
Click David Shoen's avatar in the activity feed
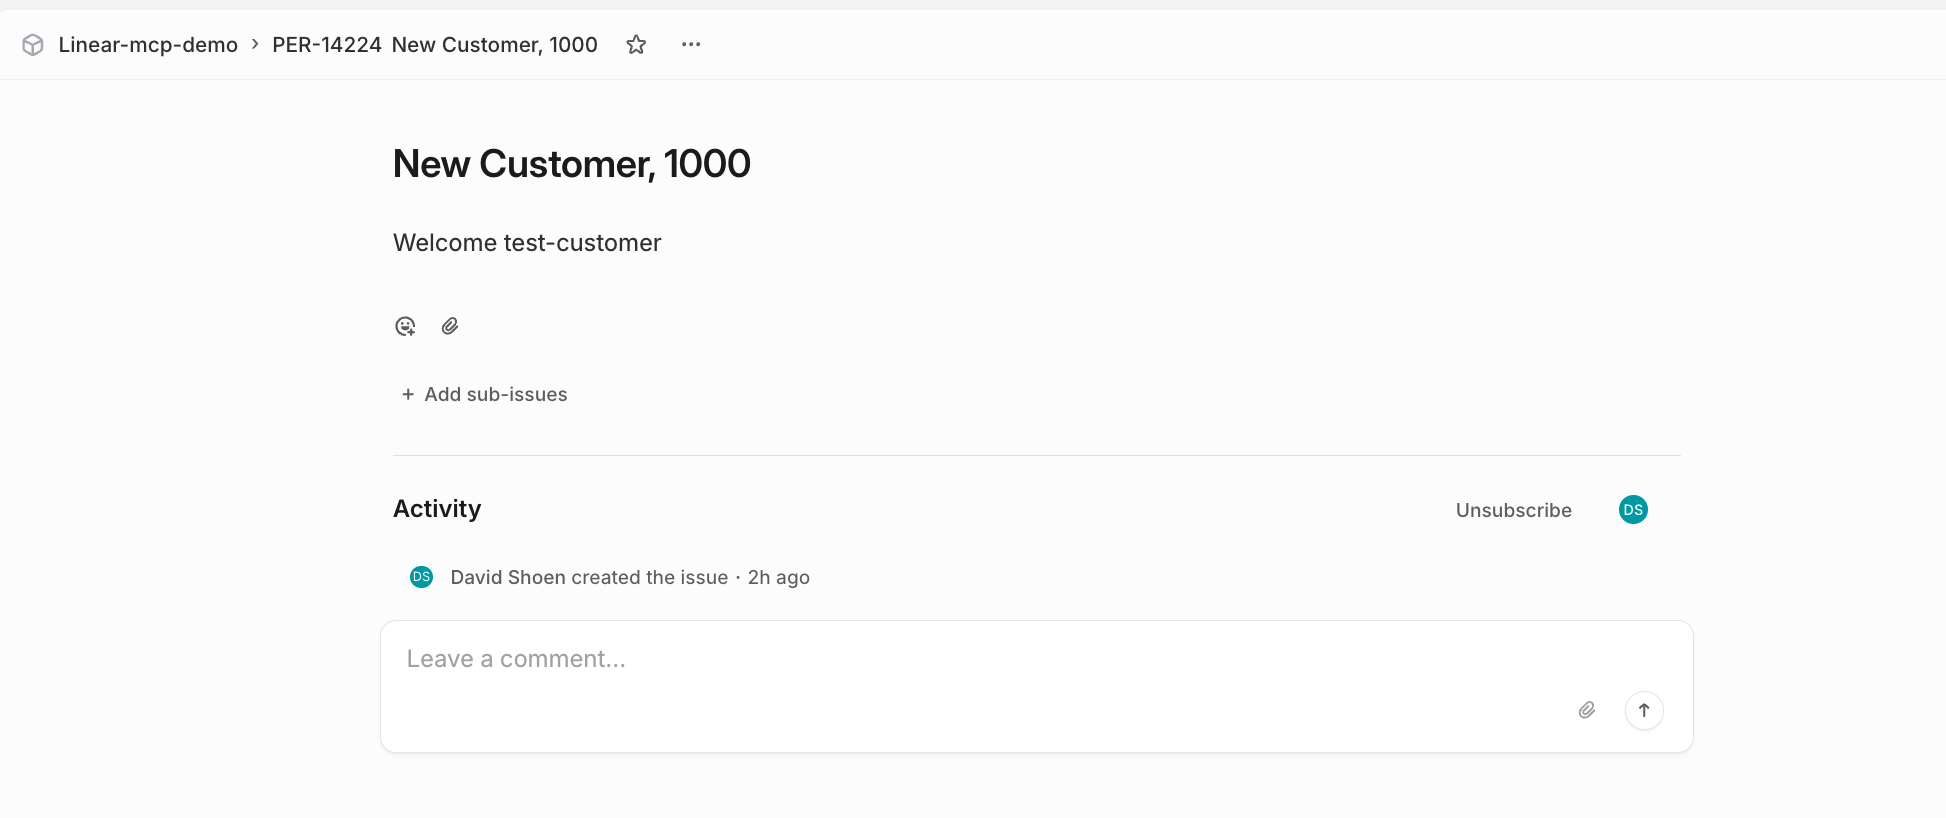[422, 577]
